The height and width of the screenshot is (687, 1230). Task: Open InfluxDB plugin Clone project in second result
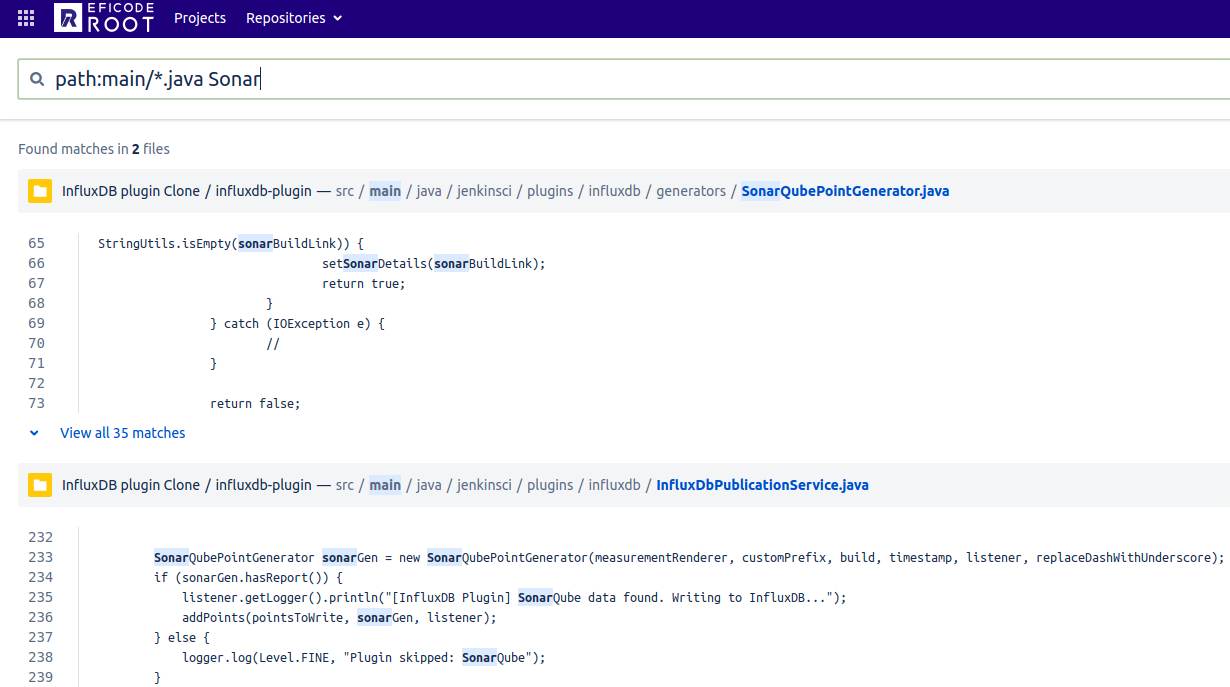131,485
